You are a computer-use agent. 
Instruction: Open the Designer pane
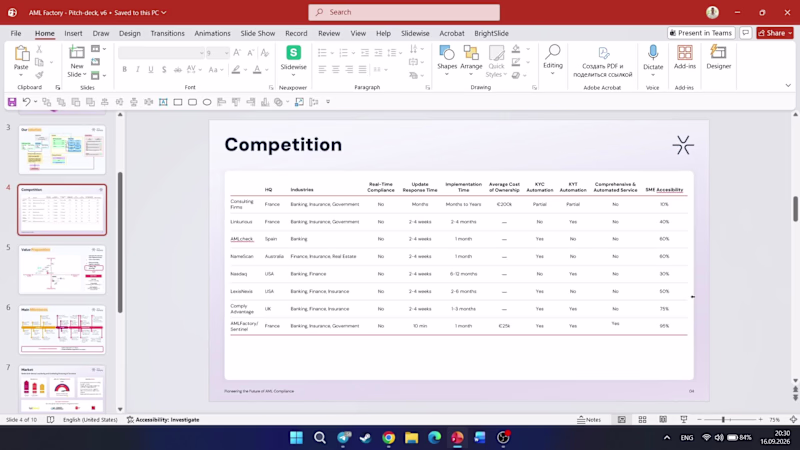pyautogui.click(x=718, y=58)
